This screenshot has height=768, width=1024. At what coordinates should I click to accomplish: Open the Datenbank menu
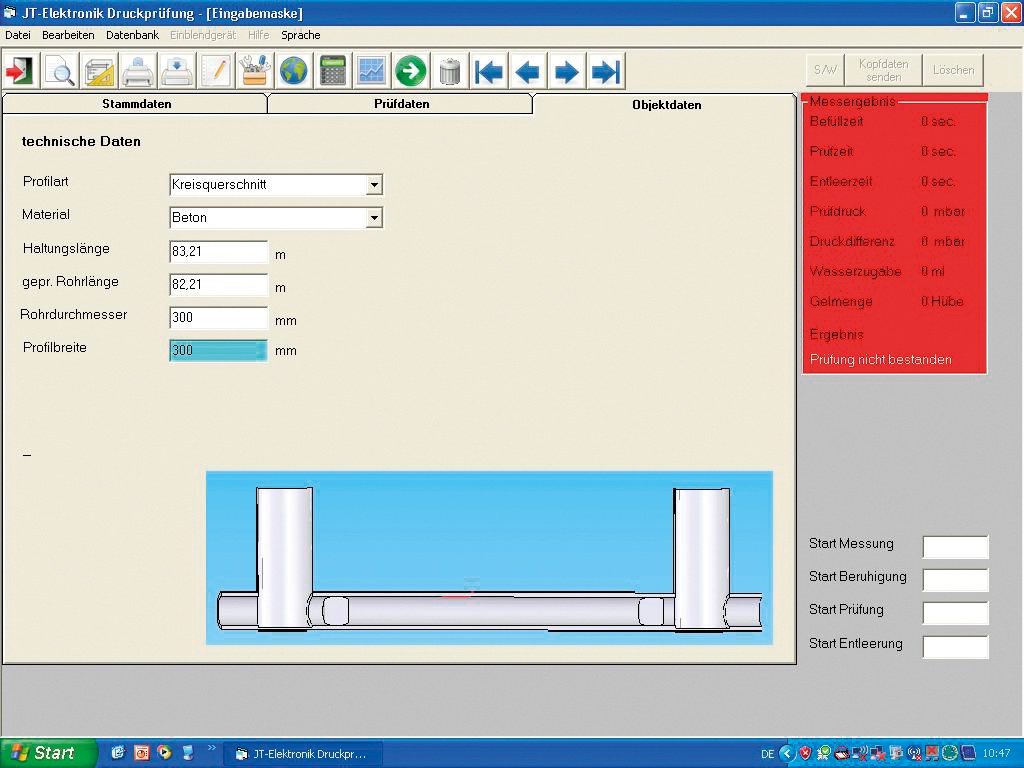[132, 35]
